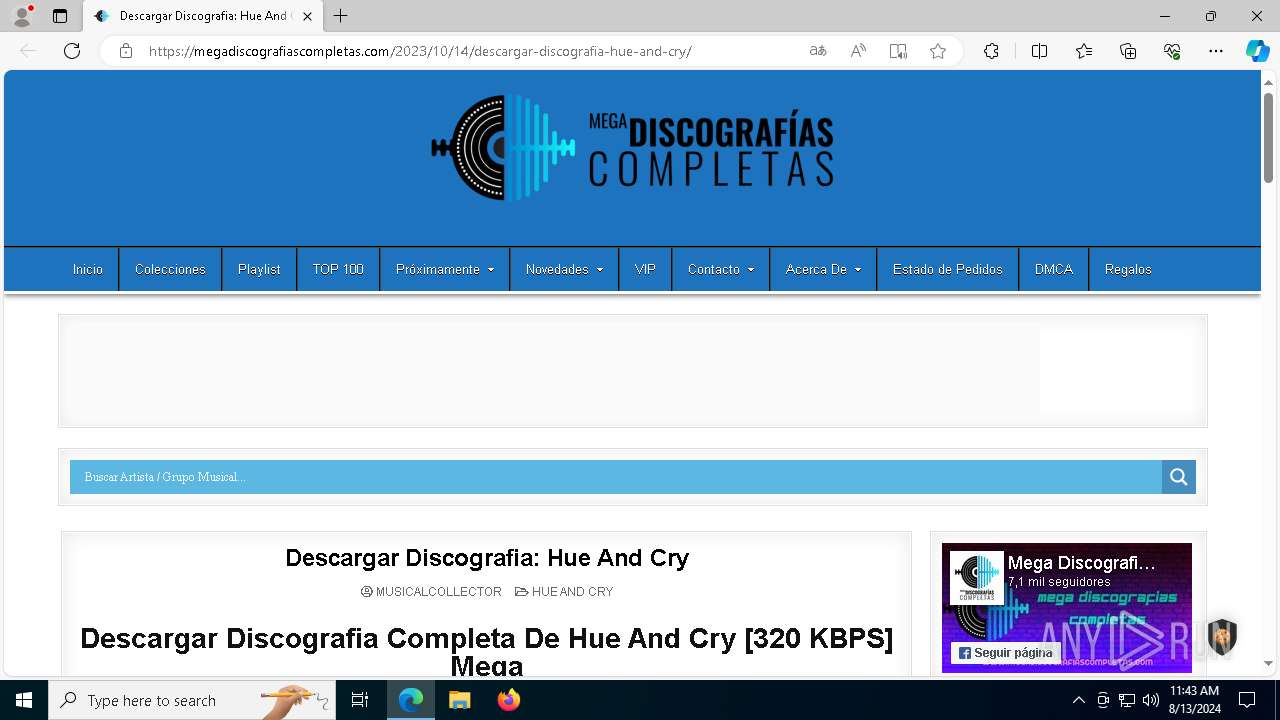1280x720 pixels.
Task: Open Edge Settings and more menu
Action: pos(1216,51)
